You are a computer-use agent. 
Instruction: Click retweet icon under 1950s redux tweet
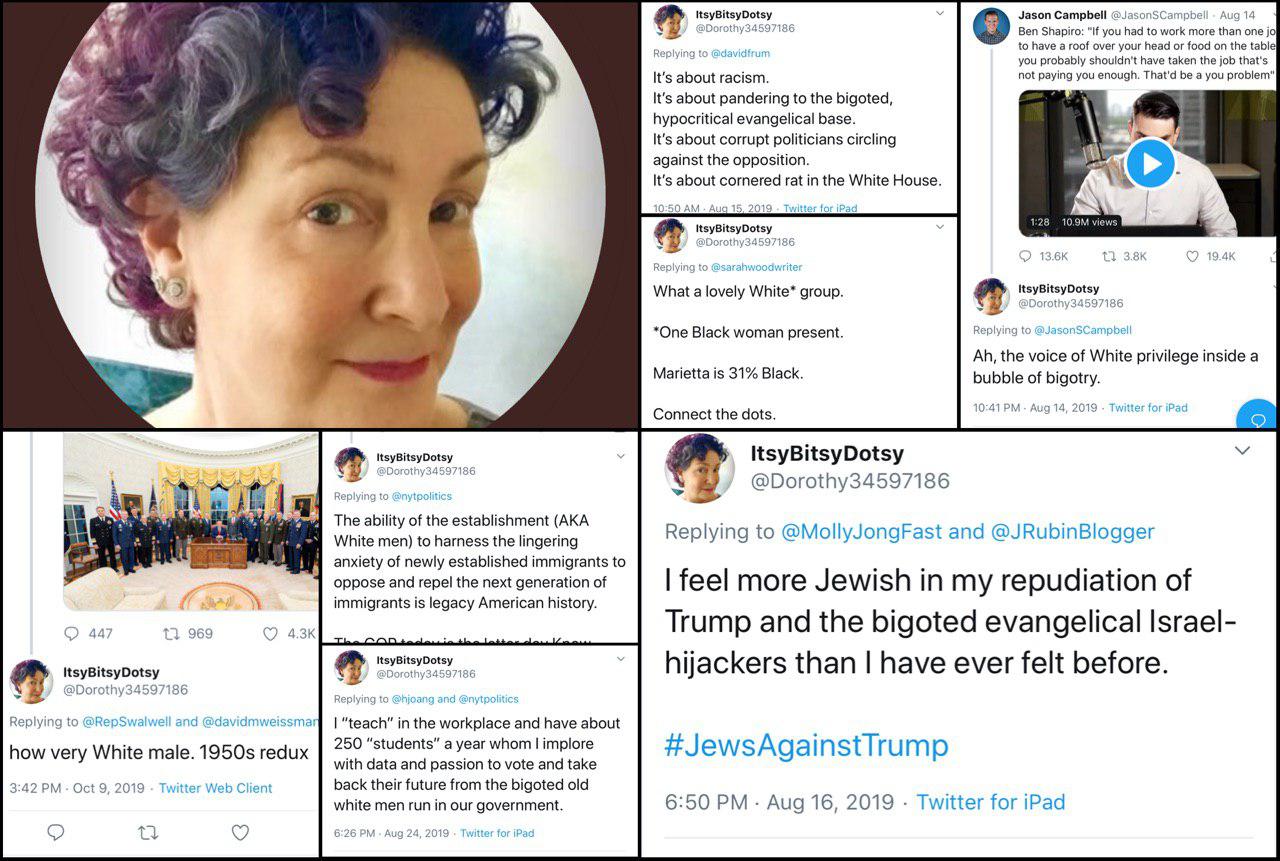(148, 832)
